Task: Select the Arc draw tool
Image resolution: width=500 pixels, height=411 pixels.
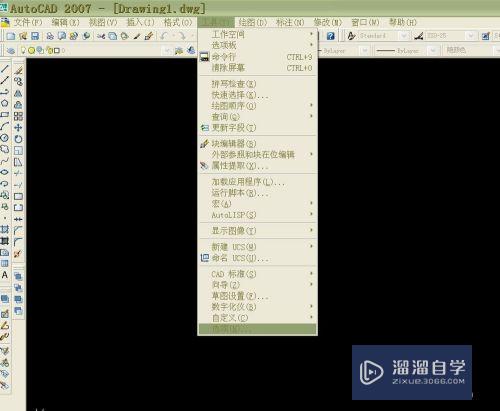Action: (5, 126)
